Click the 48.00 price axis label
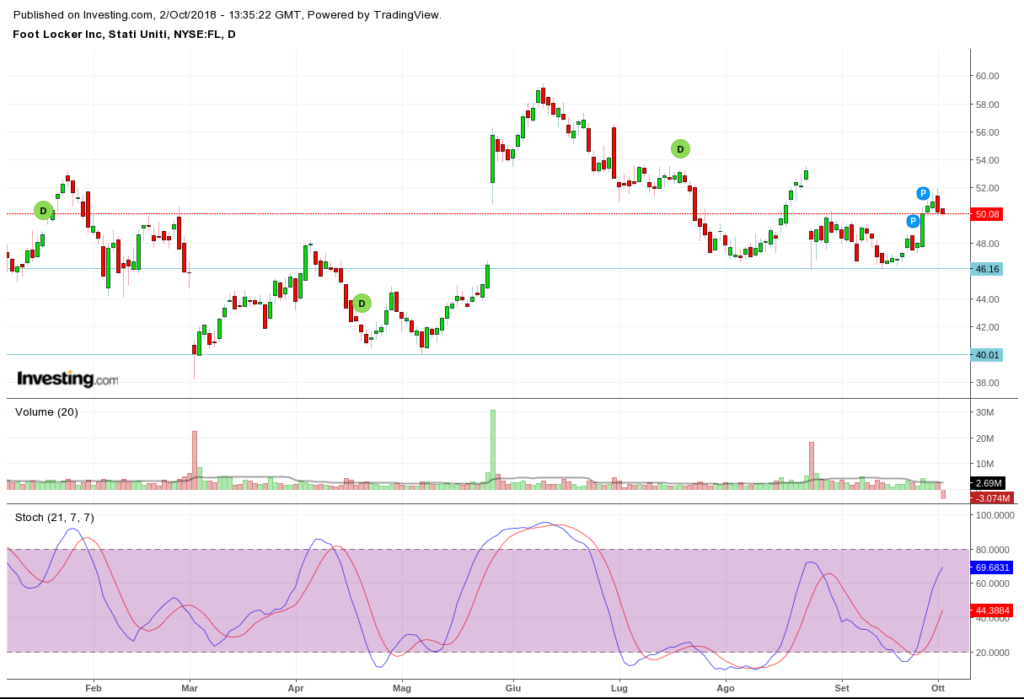The height and width of the screenshot is (699, 1024). point(987,244)
